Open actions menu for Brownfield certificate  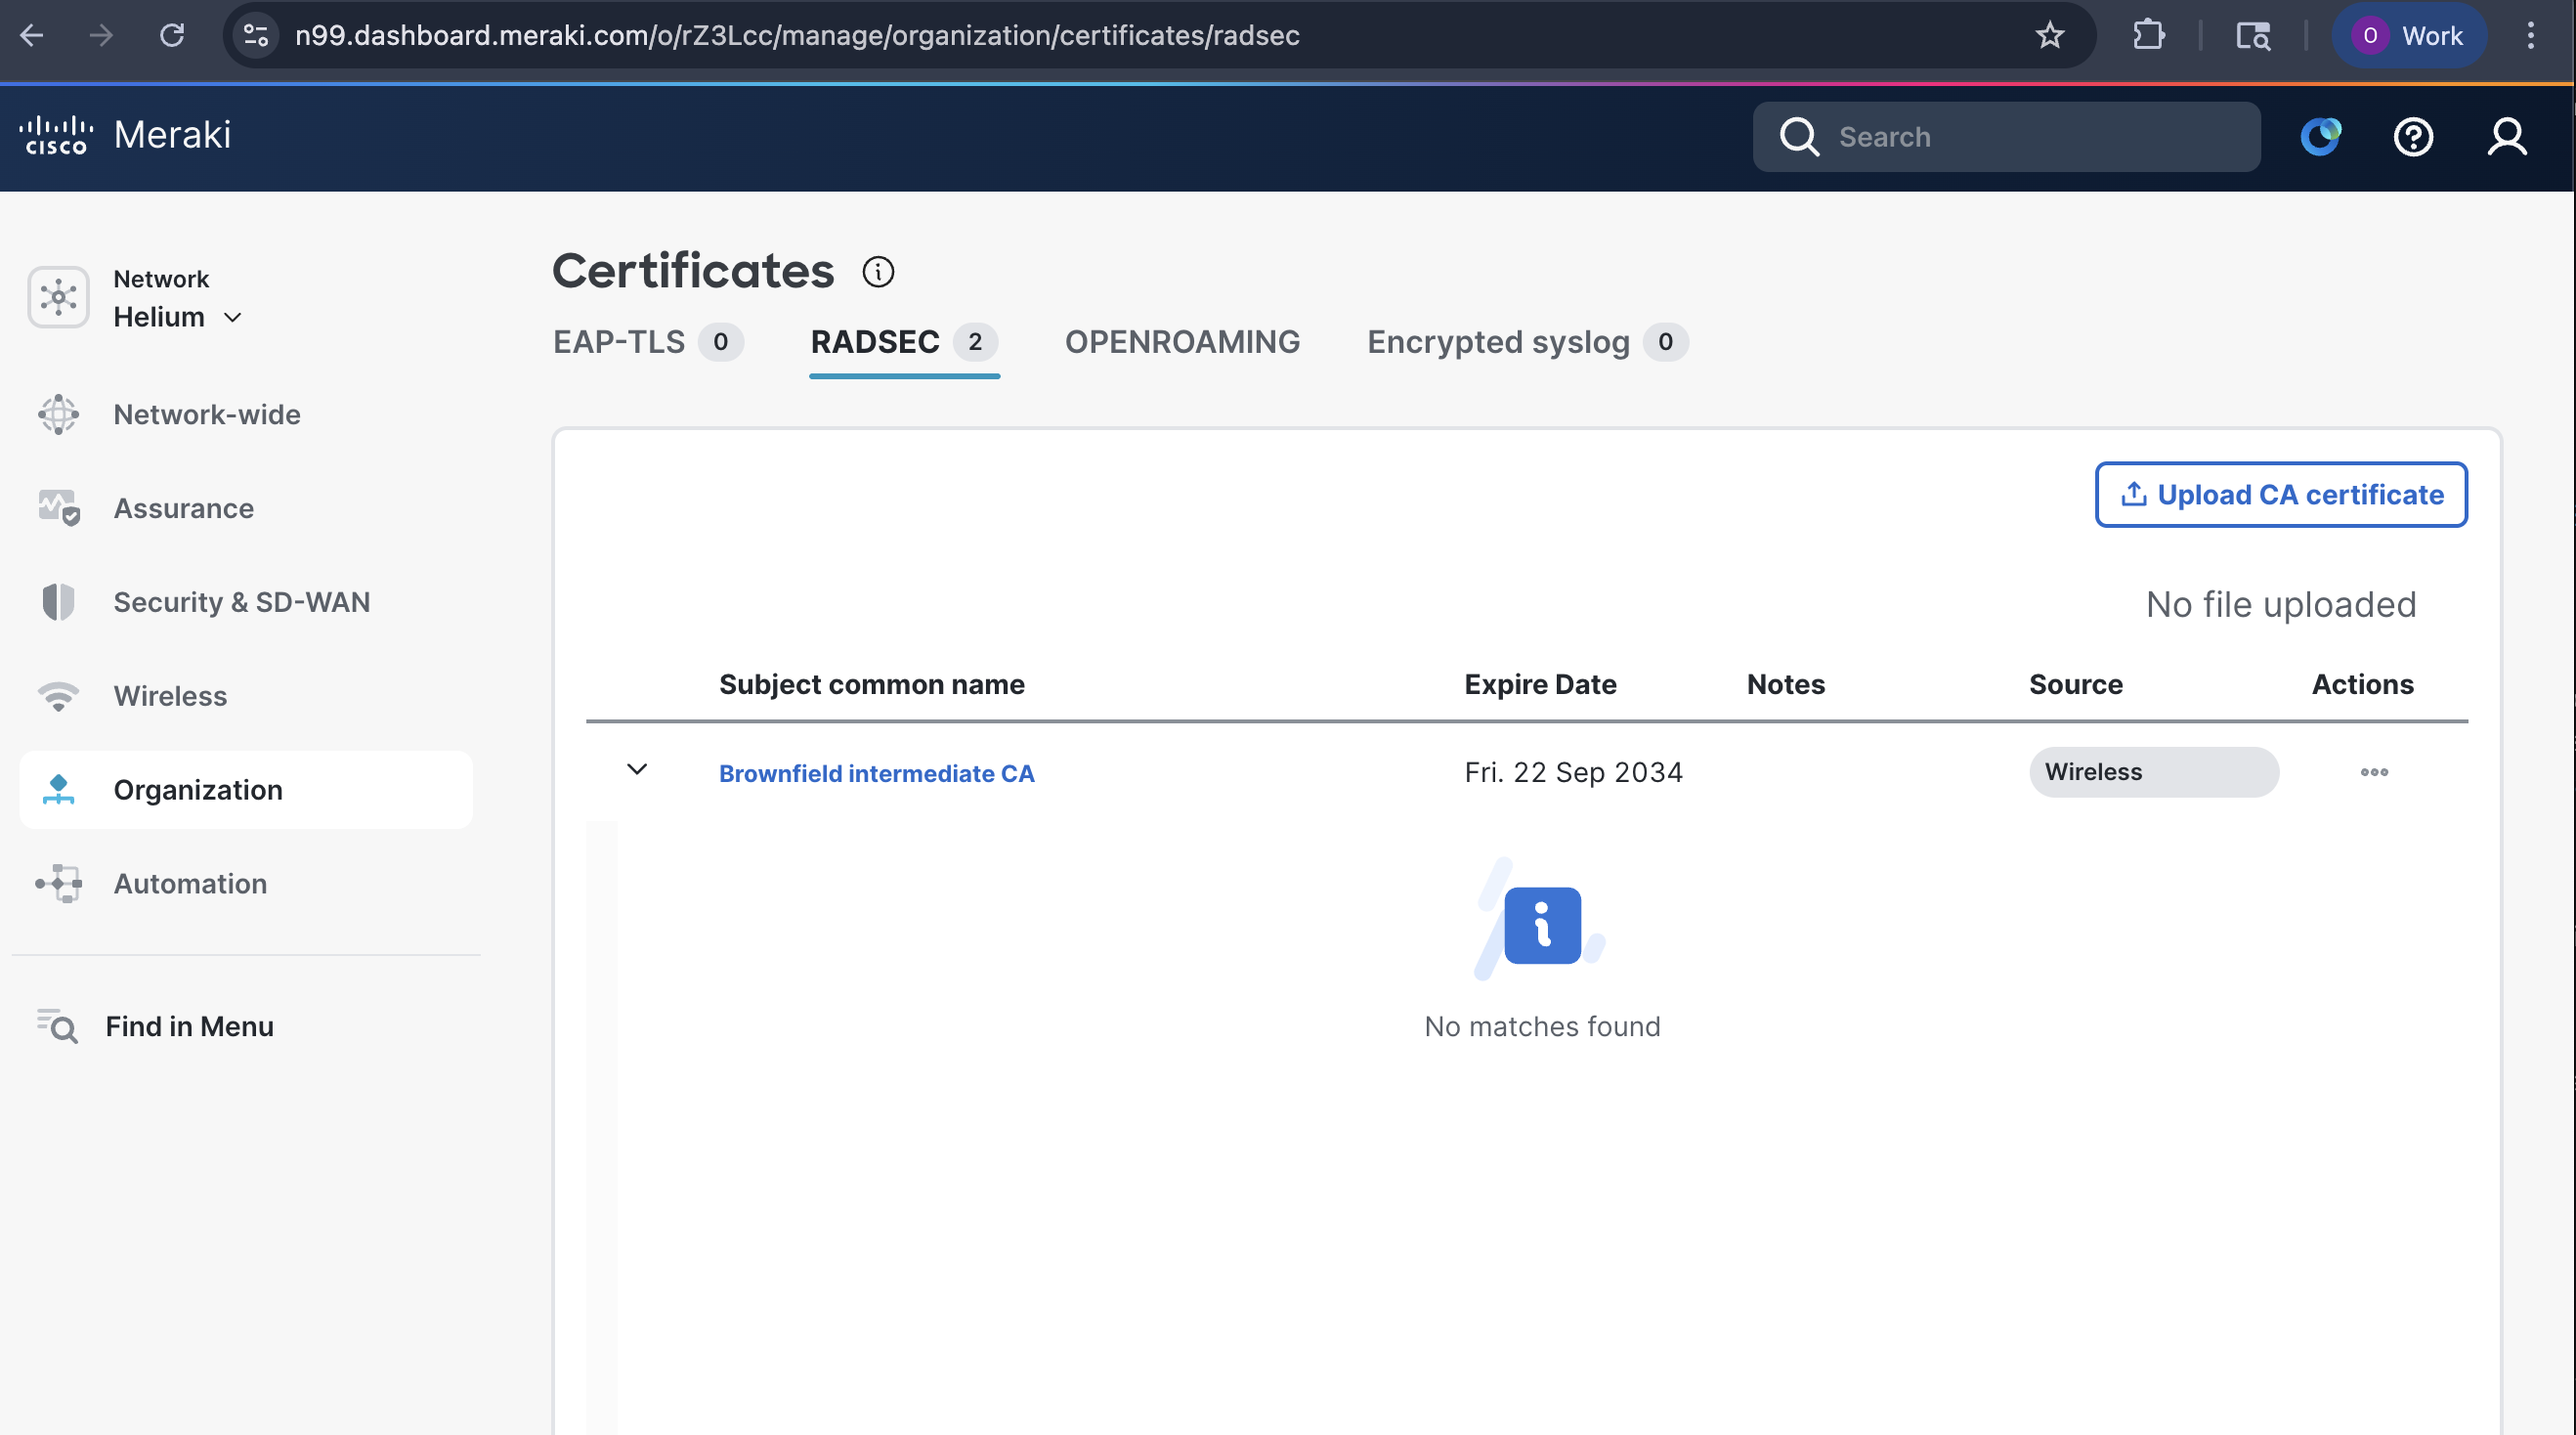(2373, 772)
